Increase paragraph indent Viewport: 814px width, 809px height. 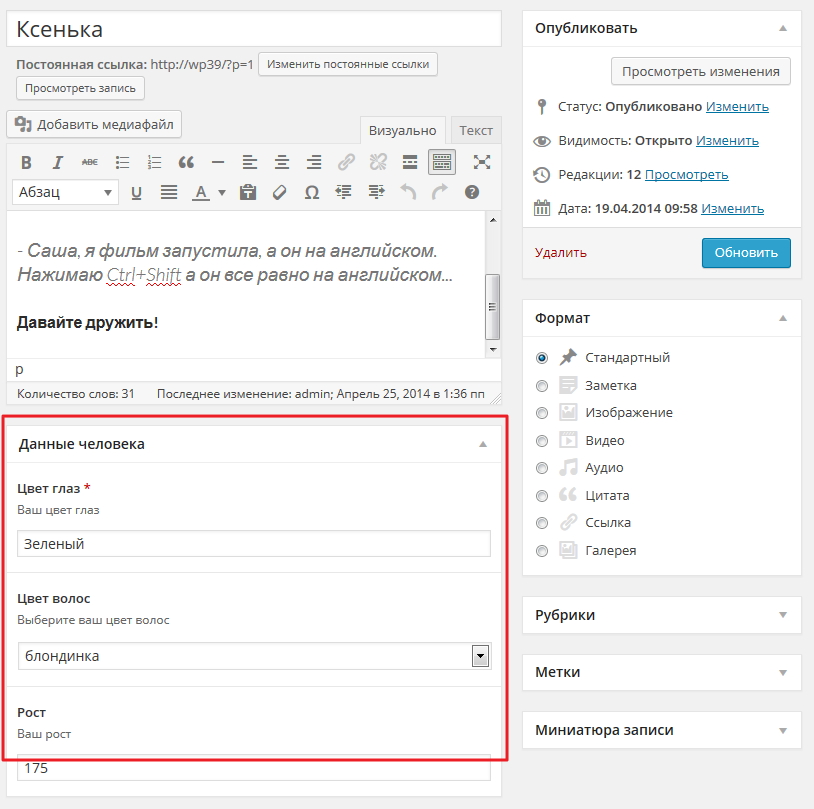(376, 193)
